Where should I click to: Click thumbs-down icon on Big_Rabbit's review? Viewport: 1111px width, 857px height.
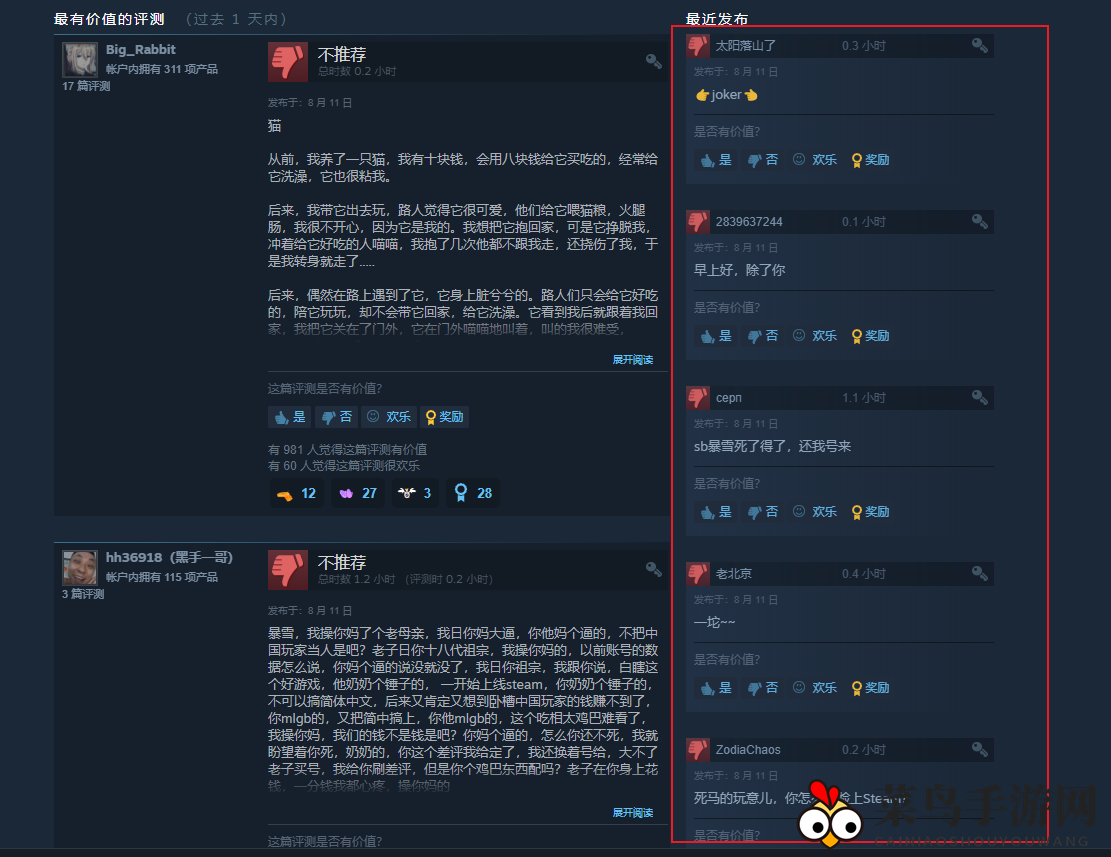pos(288,62)
